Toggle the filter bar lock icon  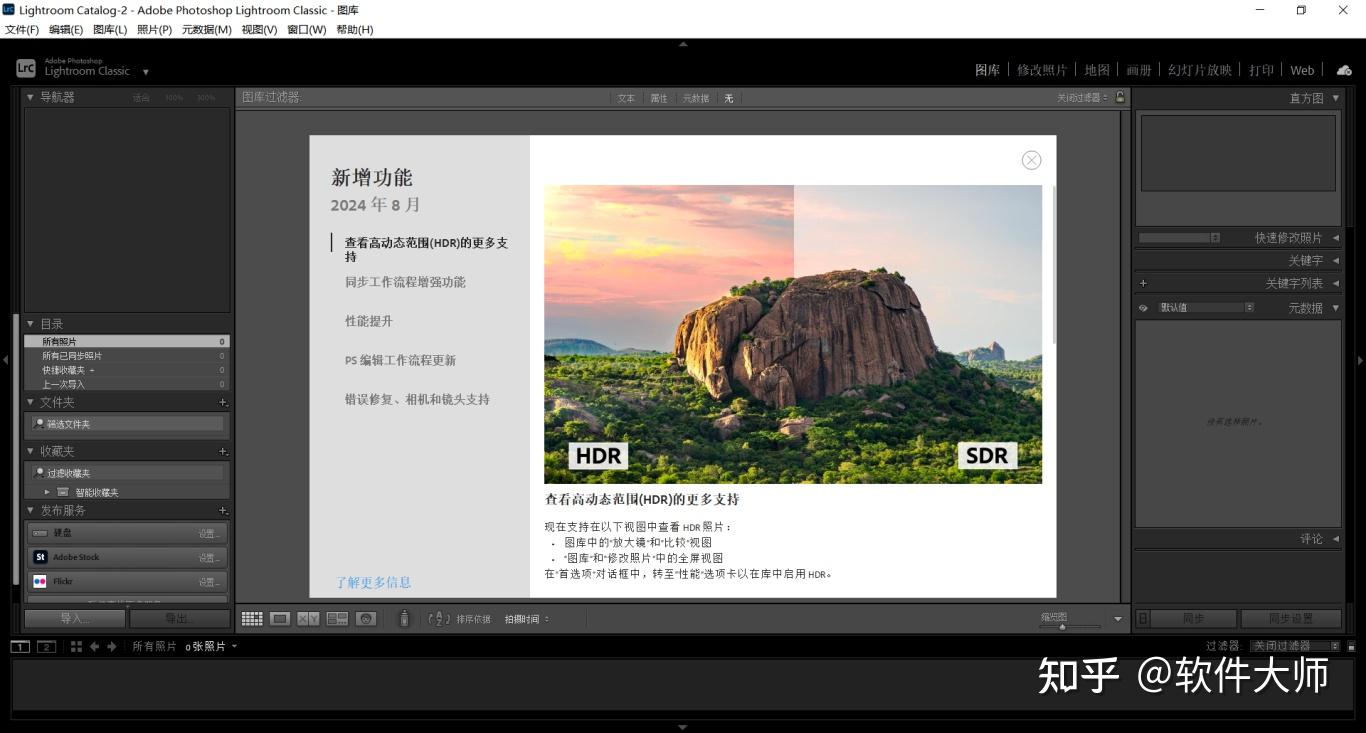pos(1120,98)
